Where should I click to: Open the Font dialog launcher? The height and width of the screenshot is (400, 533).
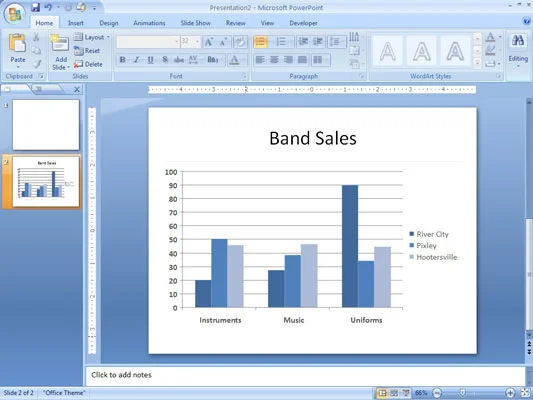(x=244, y=76)
